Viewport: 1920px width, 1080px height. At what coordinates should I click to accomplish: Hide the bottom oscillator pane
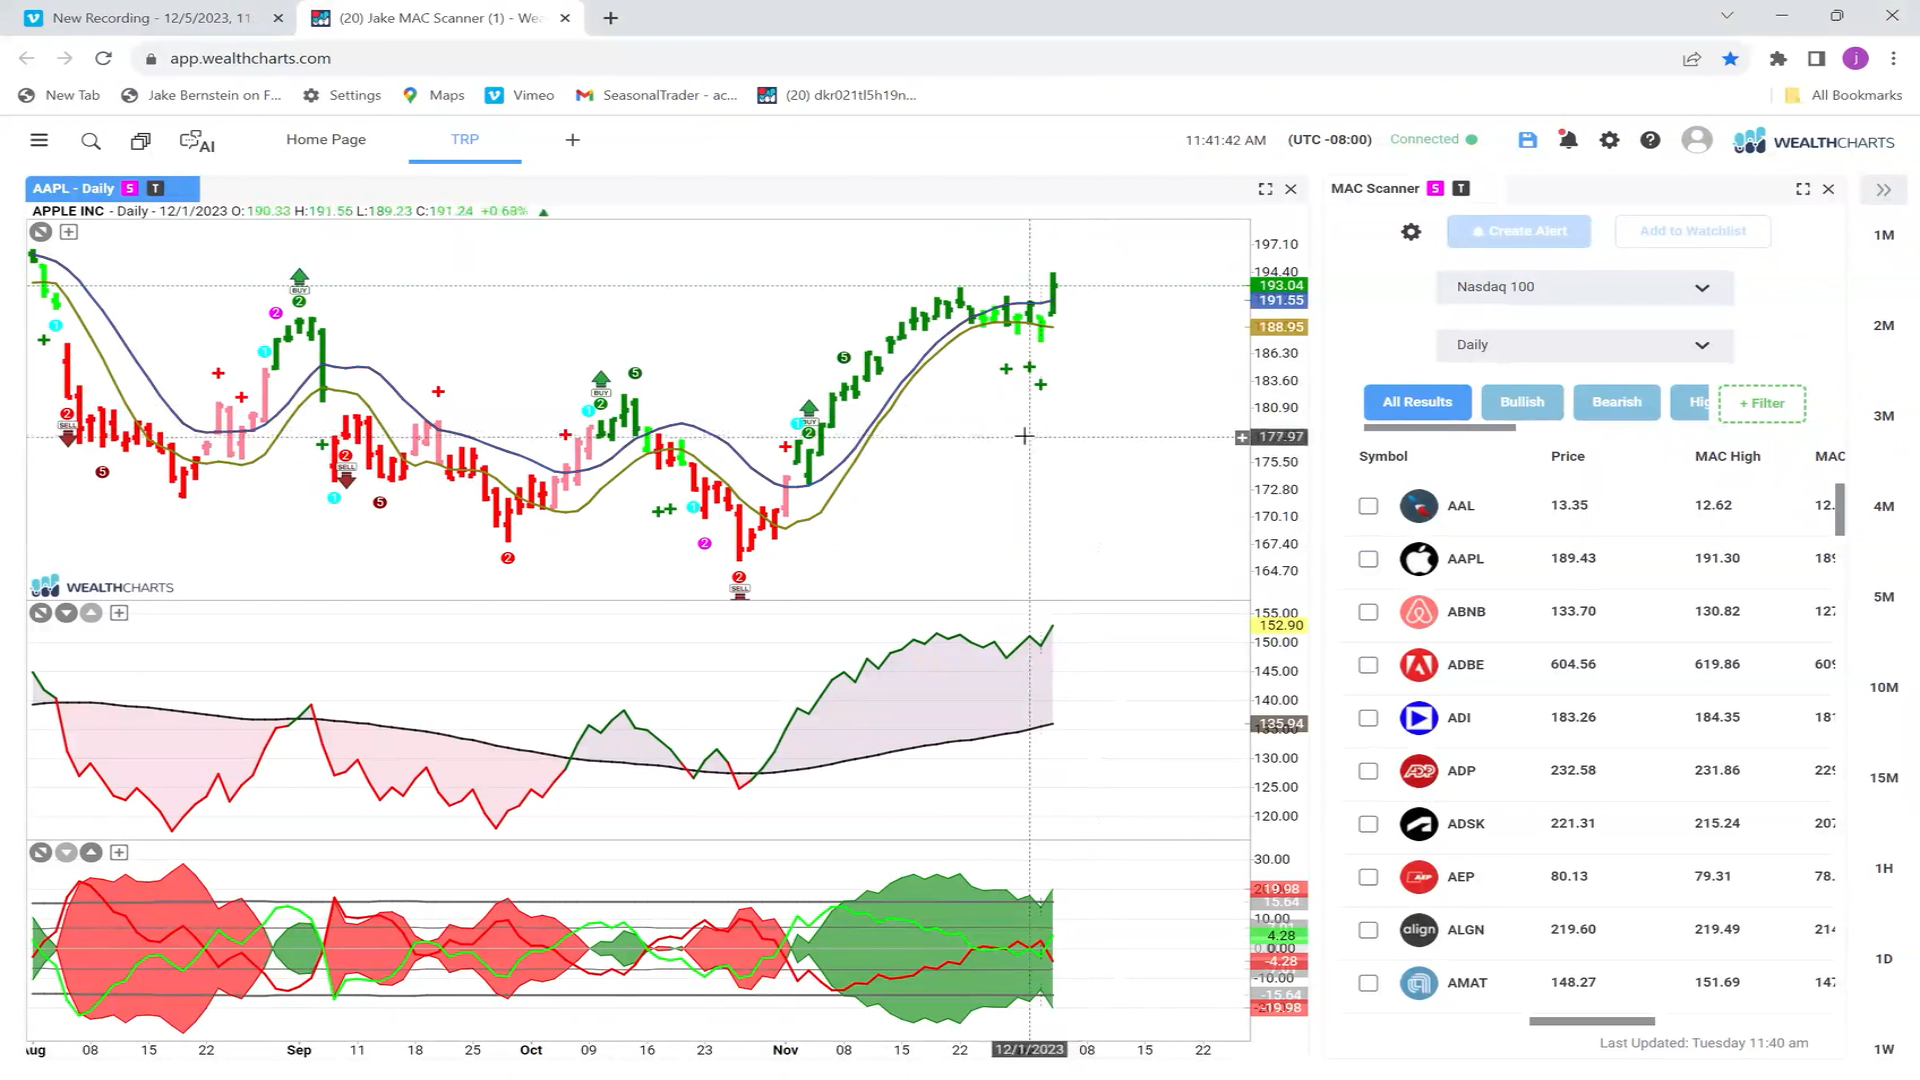(x=40, y=853)
